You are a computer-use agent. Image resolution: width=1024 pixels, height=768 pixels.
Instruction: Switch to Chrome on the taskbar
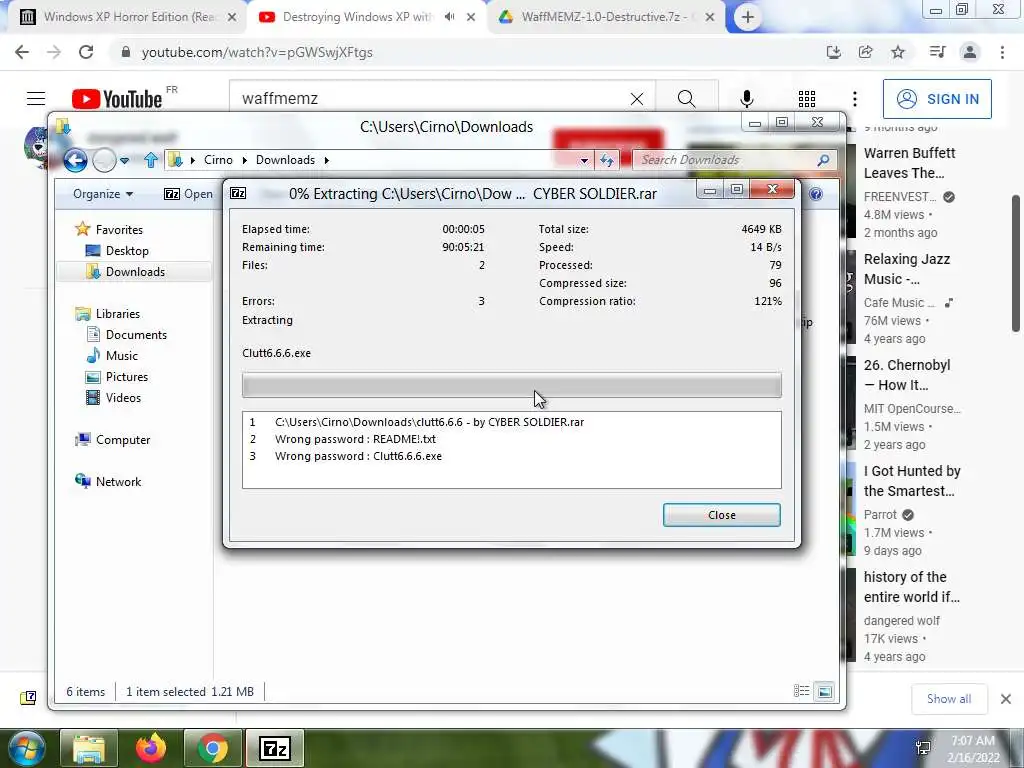tap(212, 748)
